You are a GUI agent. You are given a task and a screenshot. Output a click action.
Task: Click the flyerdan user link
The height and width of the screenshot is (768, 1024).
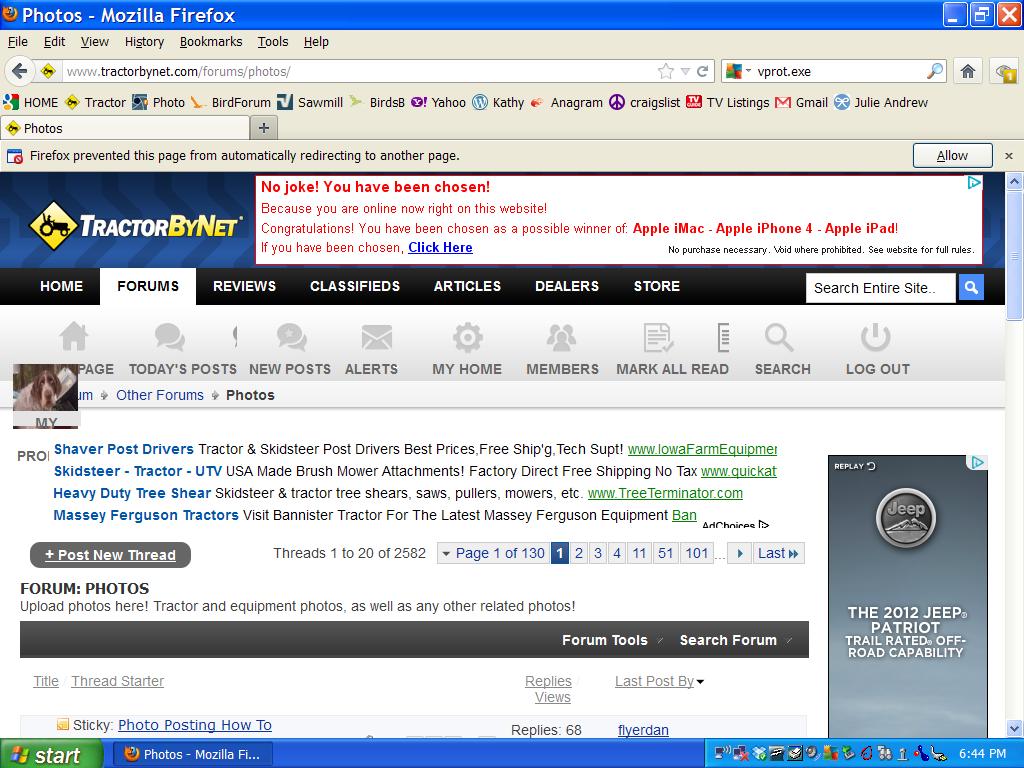(x=643, y=730)
